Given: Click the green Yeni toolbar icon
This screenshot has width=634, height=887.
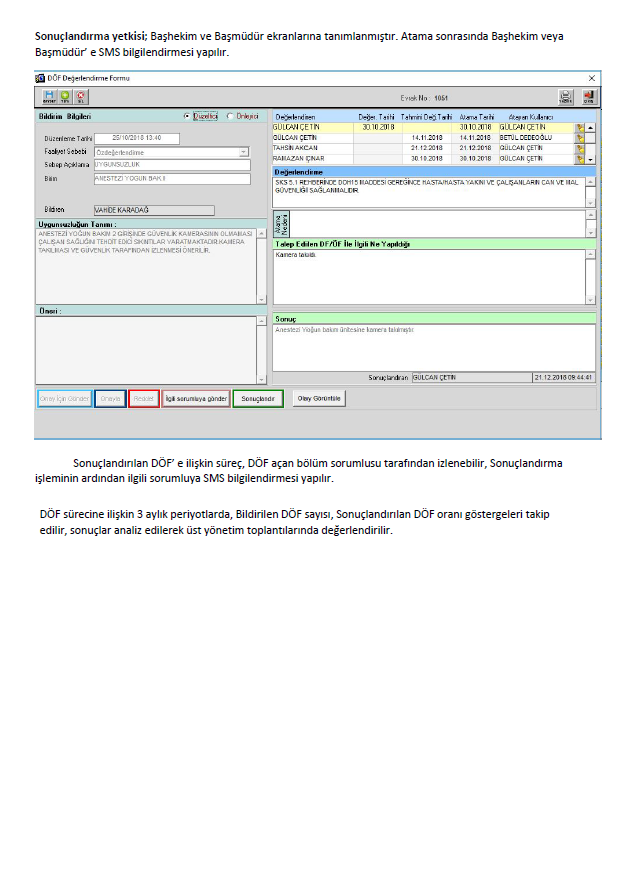Looking at the screenshot, I should [x=65, y=97].
